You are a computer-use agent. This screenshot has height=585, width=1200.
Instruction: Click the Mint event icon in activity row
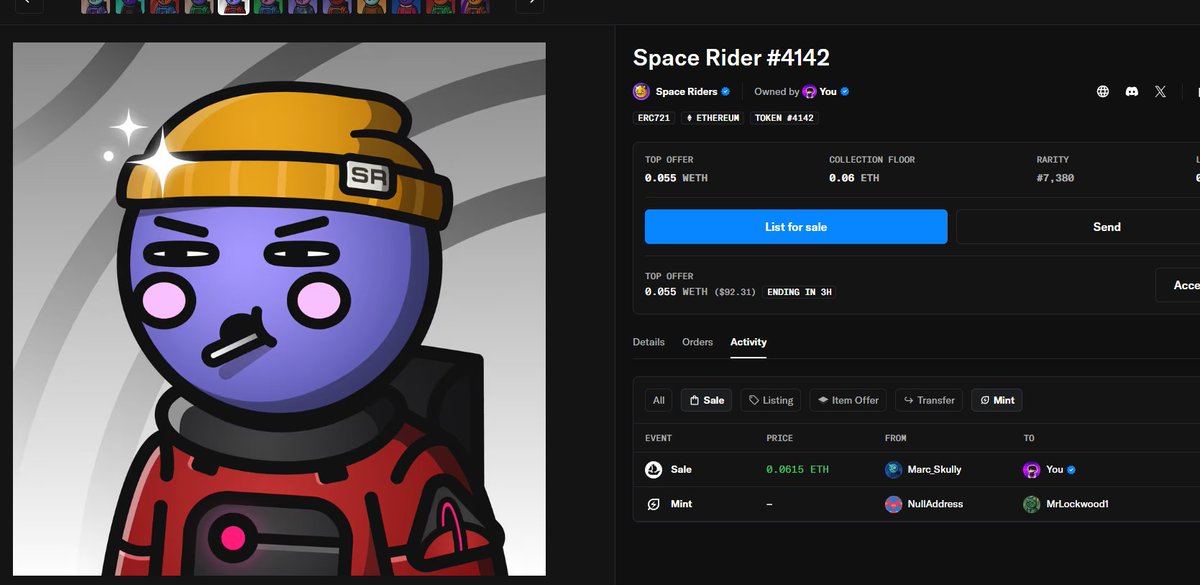[654, 504]
